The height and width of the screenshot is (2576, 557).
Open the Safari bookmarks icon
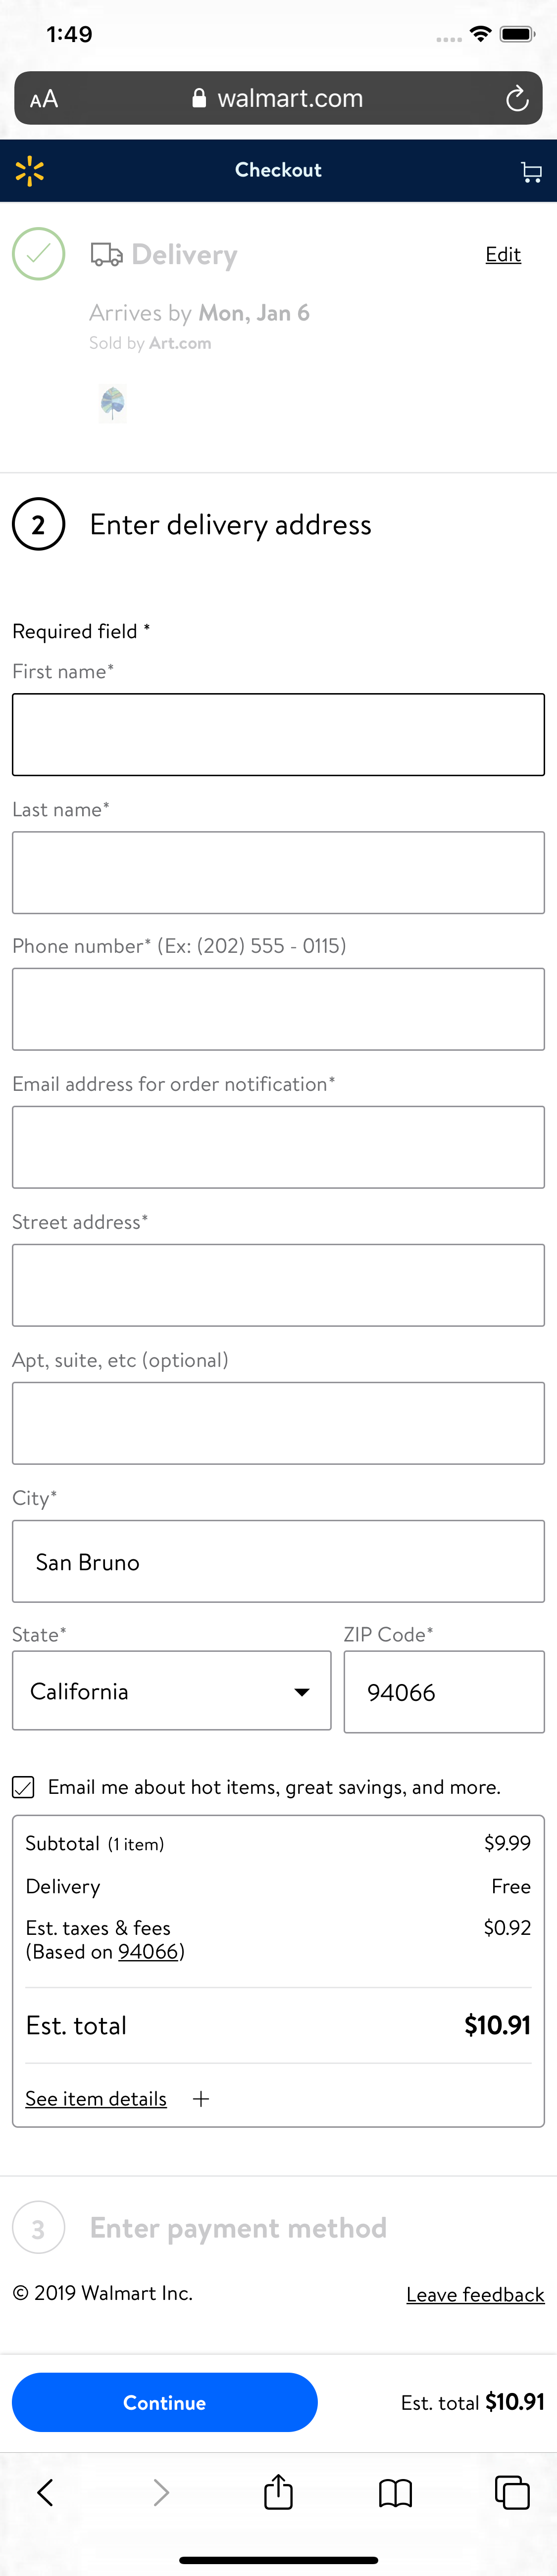(395, 2493)
